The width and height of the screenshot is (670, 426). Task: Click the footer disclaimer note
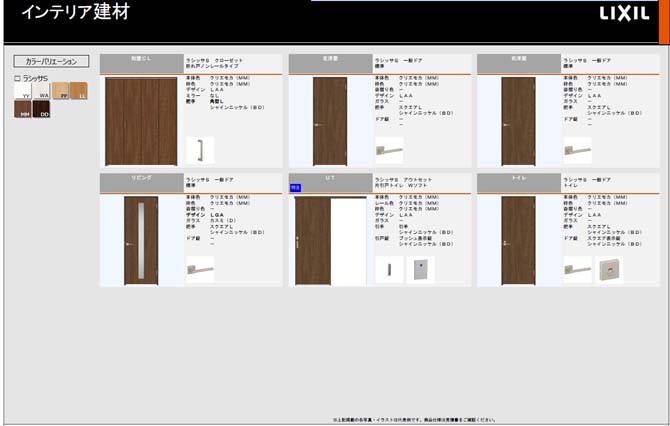[414, 420]
